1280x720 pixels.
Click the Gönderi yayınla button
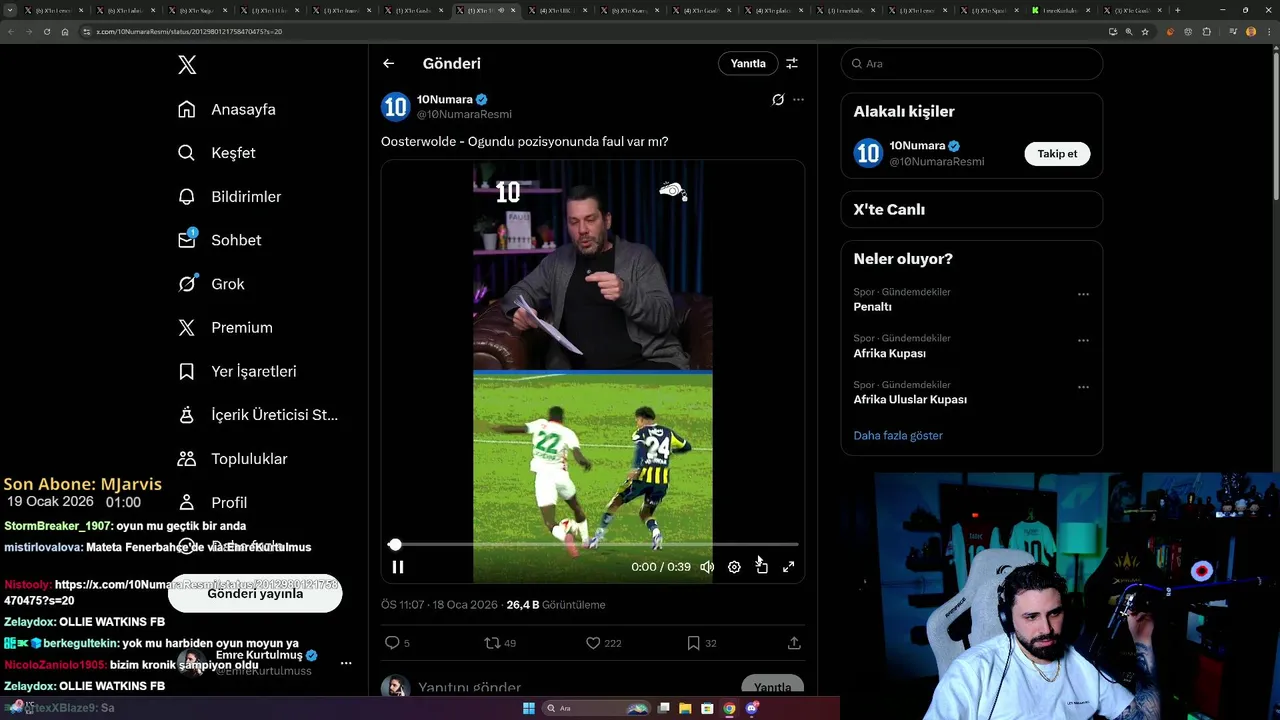255,593
